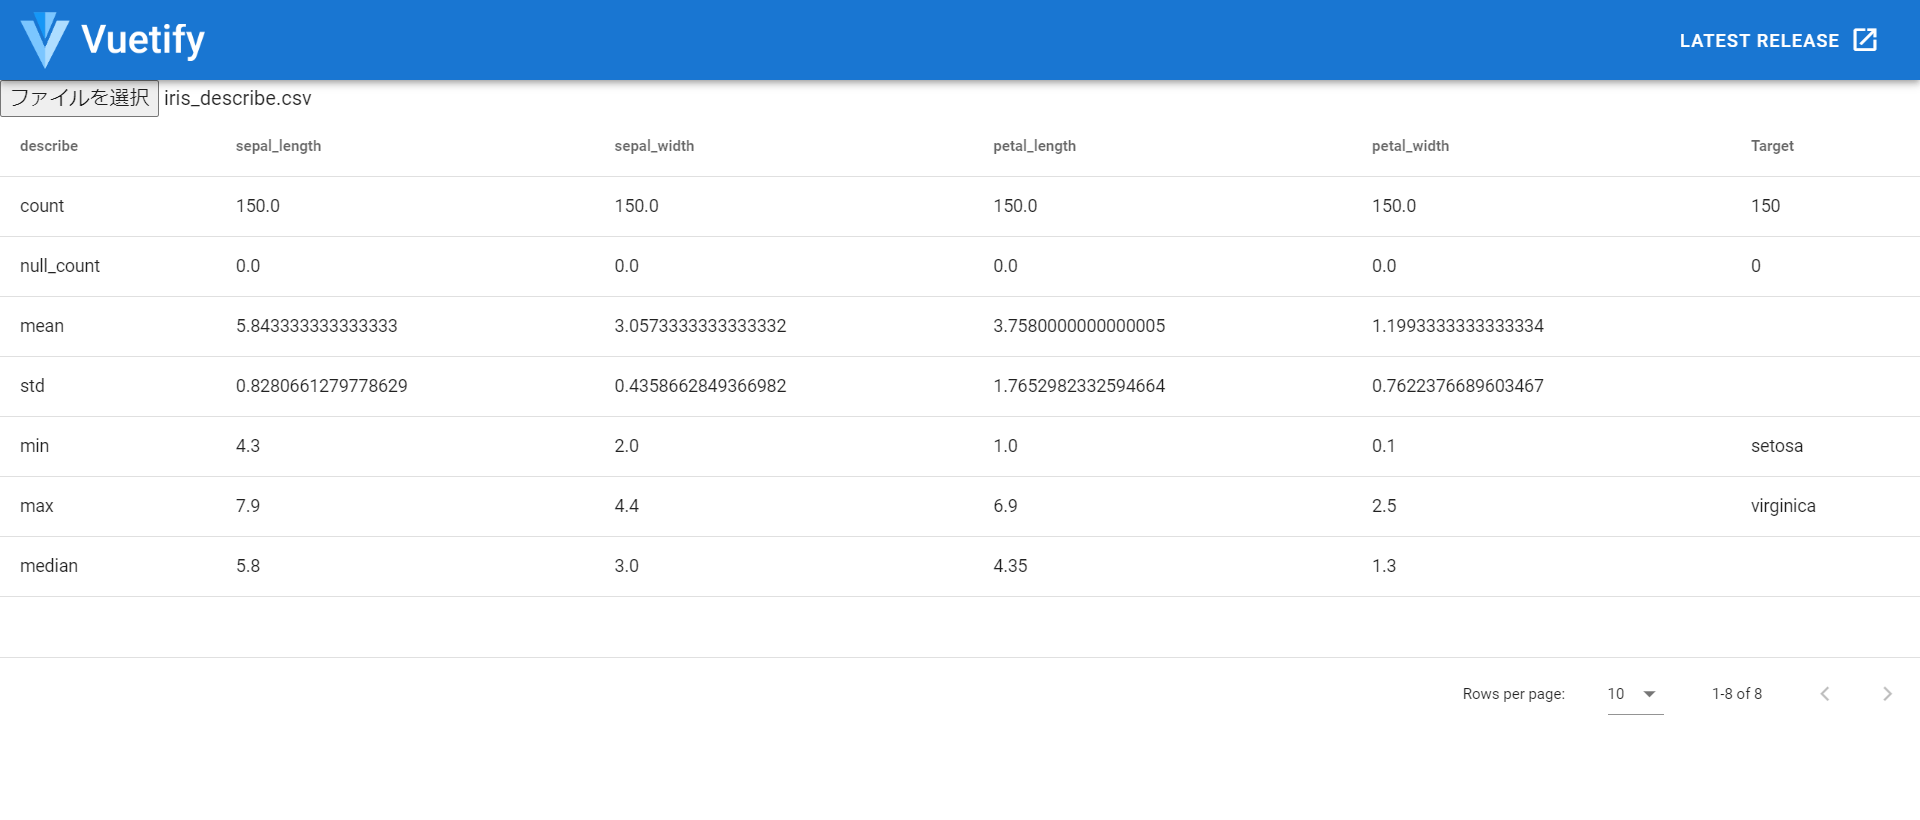Open the external-link icon beside Latest Release
This screenshot has height=820, width=1920.
pos(1865,40)
